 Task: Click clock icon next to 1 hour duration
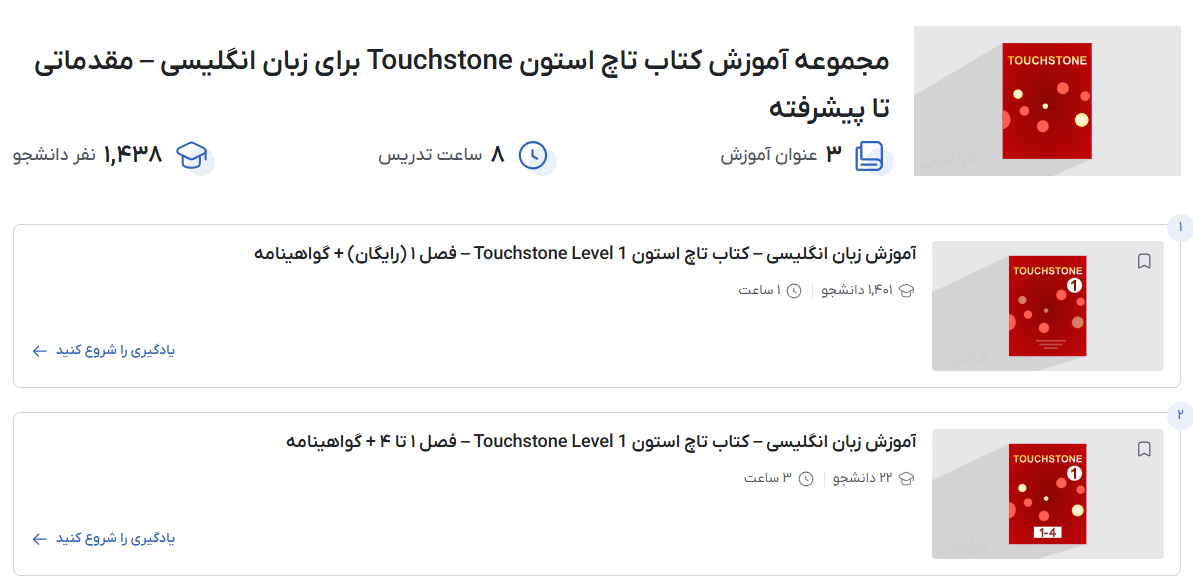[x=795, y=291]
